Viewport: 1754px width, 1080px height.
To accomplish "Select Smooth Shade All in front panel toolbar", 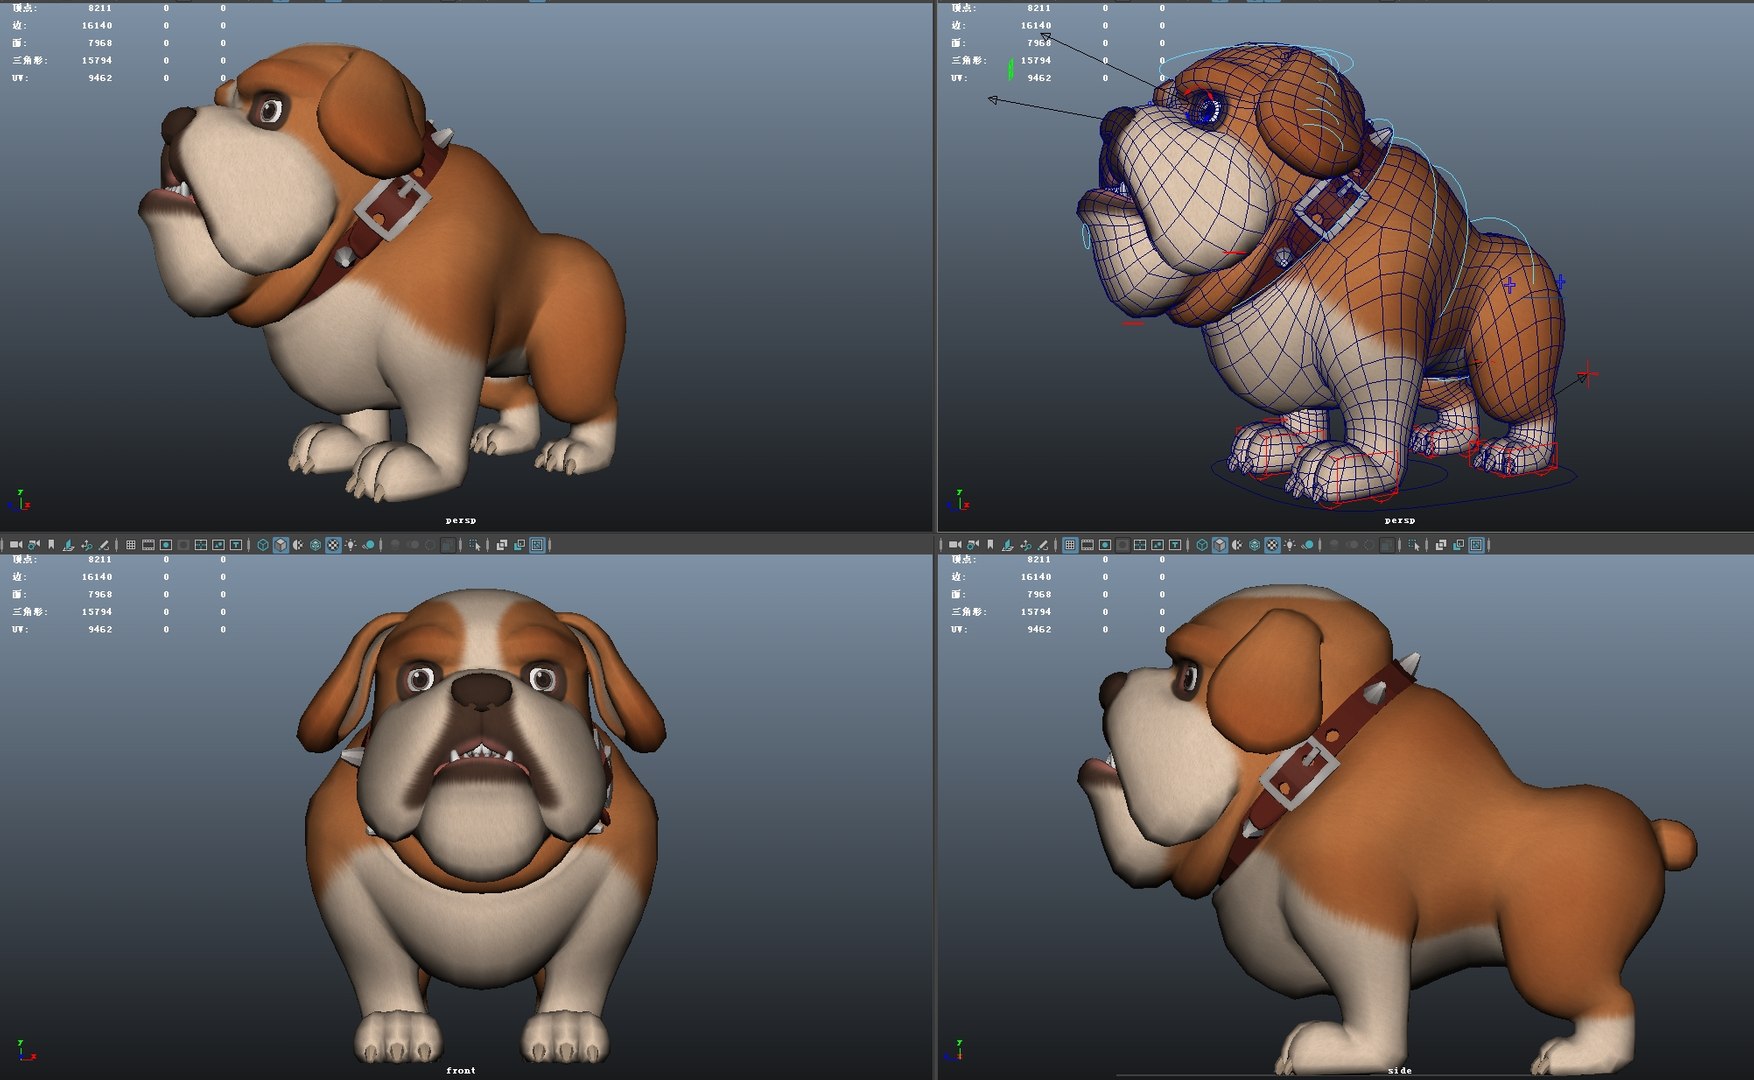I will pos(280,545).
